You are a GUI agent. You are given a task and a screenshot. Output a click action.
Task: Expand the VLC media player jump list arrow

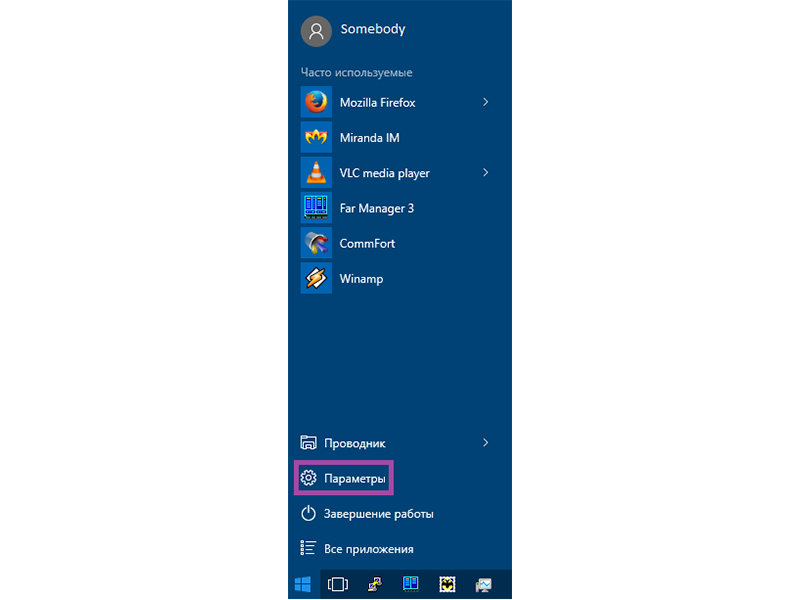(486, 173)
